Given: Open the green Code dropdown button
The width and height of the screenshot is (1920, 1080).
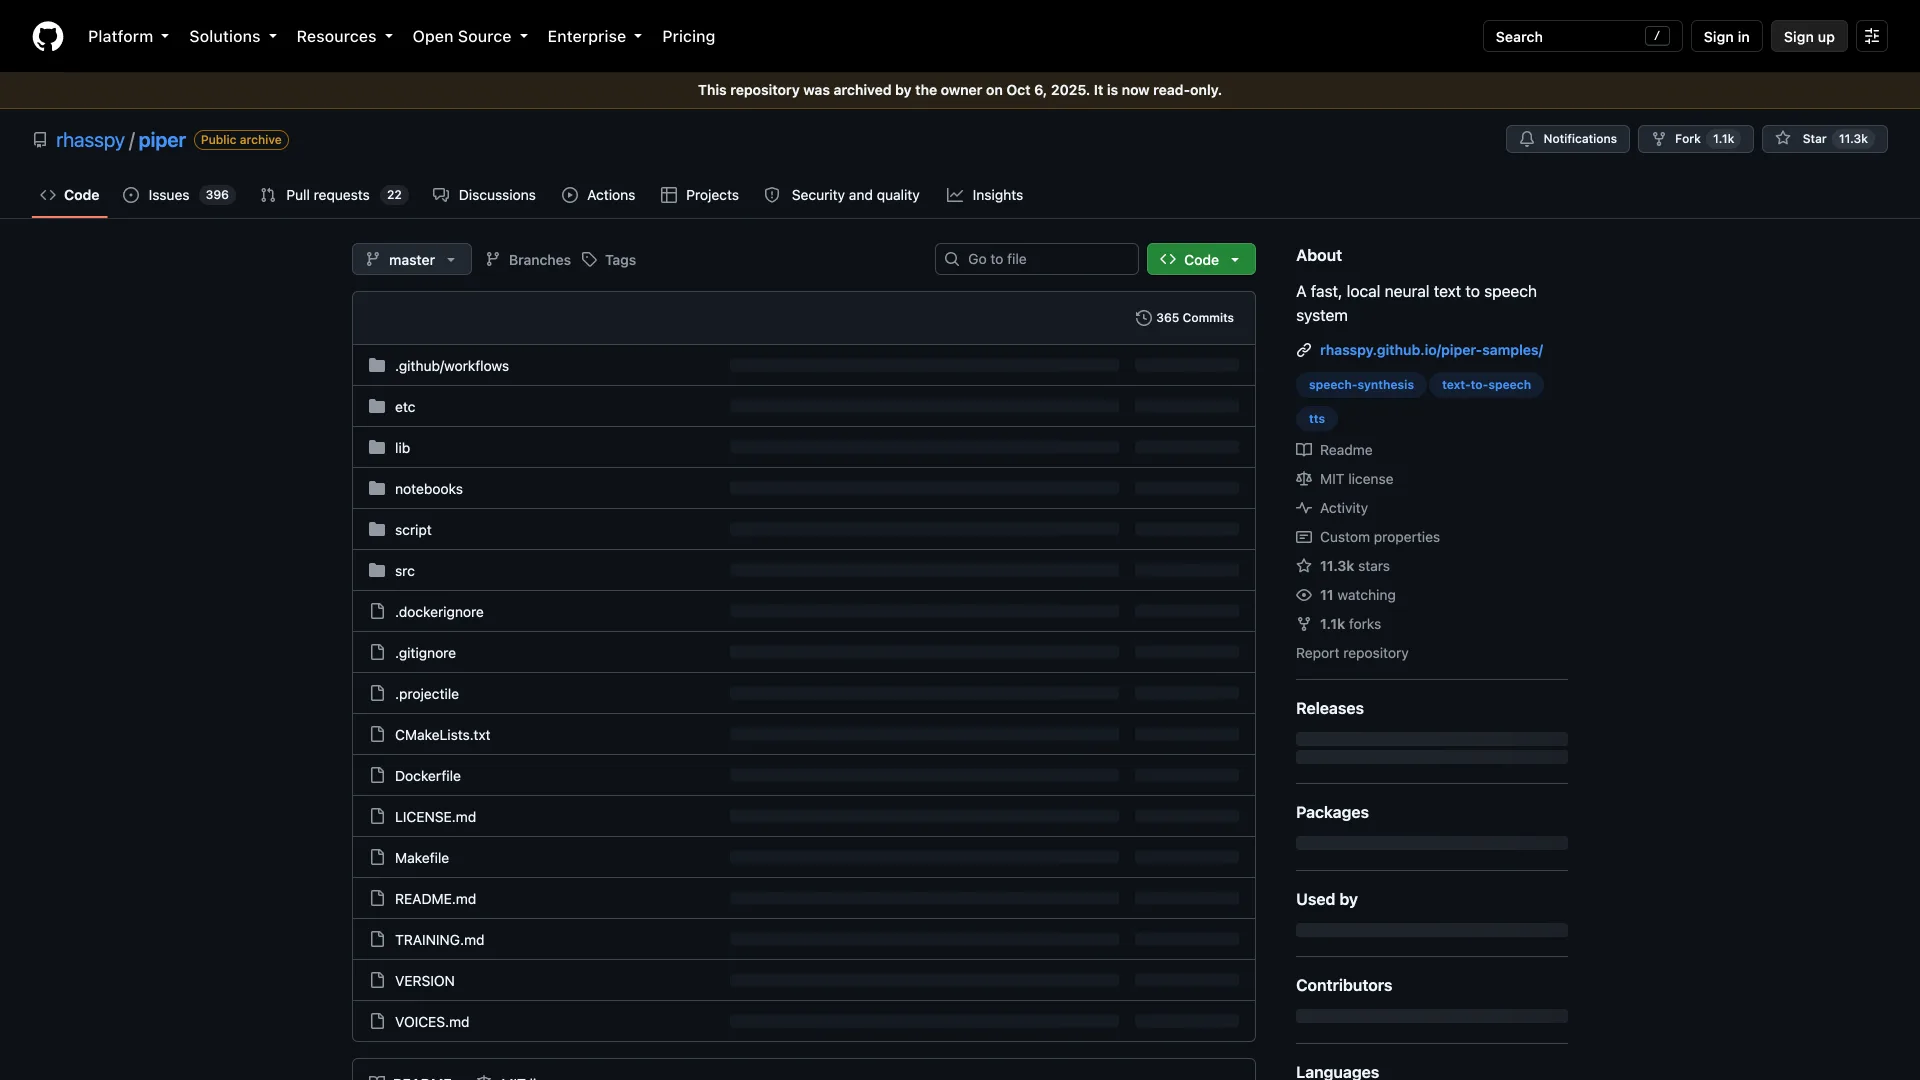Looking at the screenshot, I should click(x=1201, y=260).
